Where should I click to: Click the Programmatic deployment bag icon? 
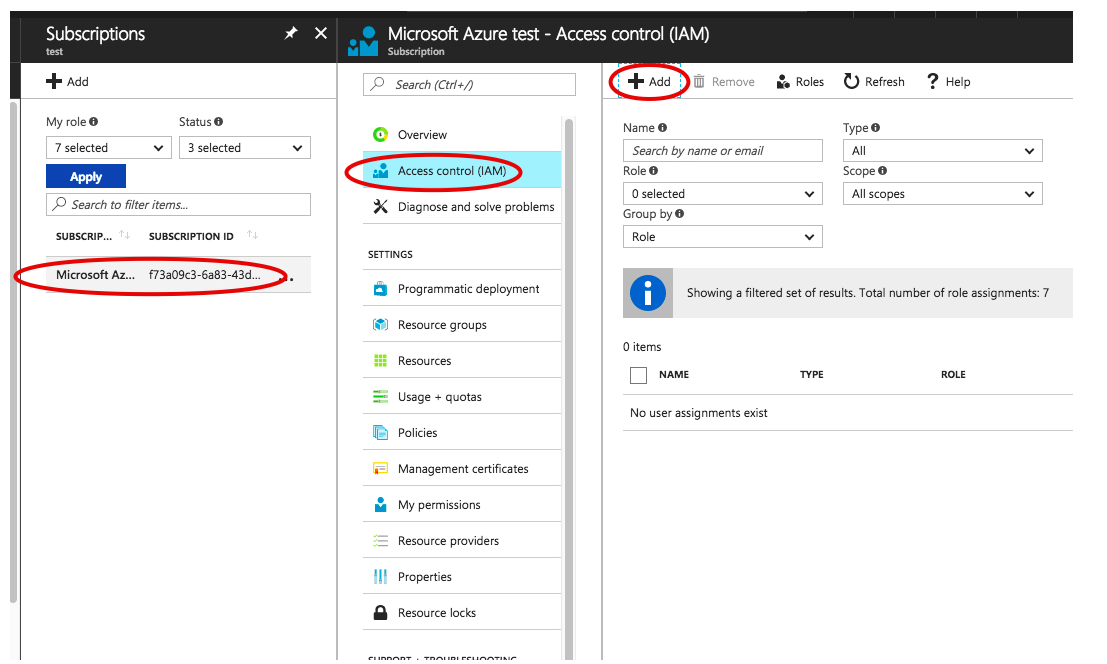pos(381,289)
